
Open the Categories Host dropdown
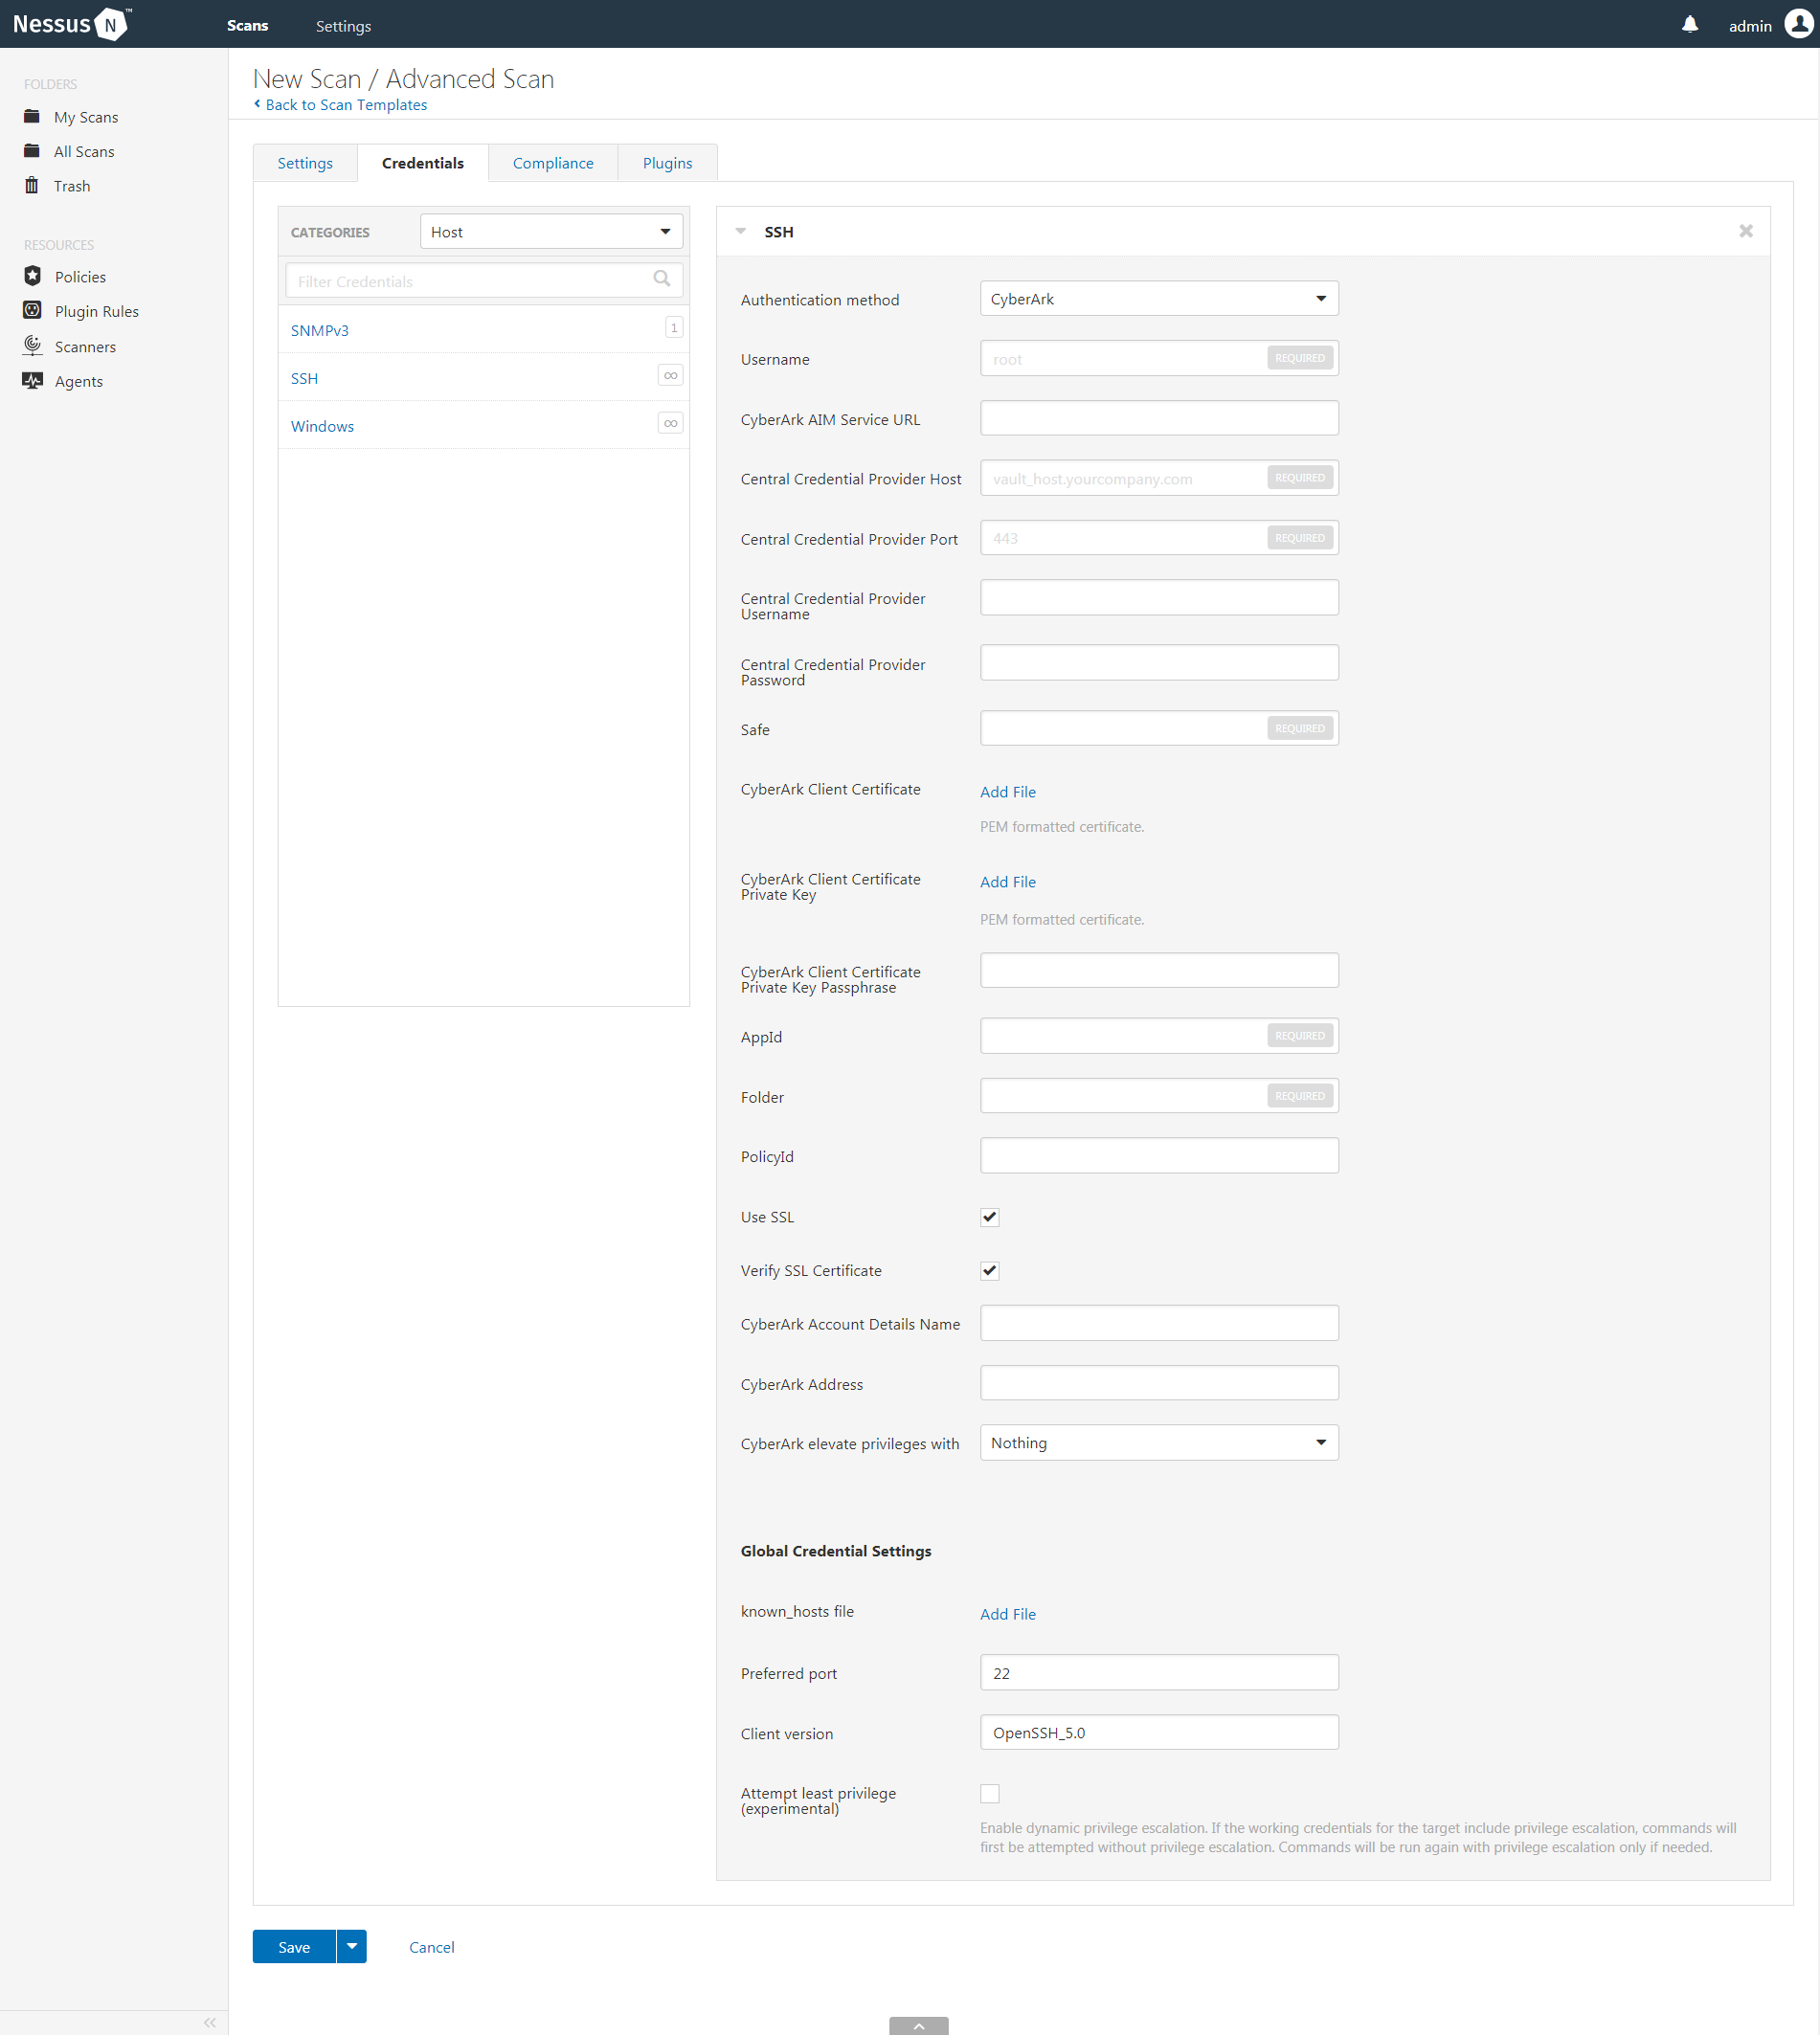550,232
